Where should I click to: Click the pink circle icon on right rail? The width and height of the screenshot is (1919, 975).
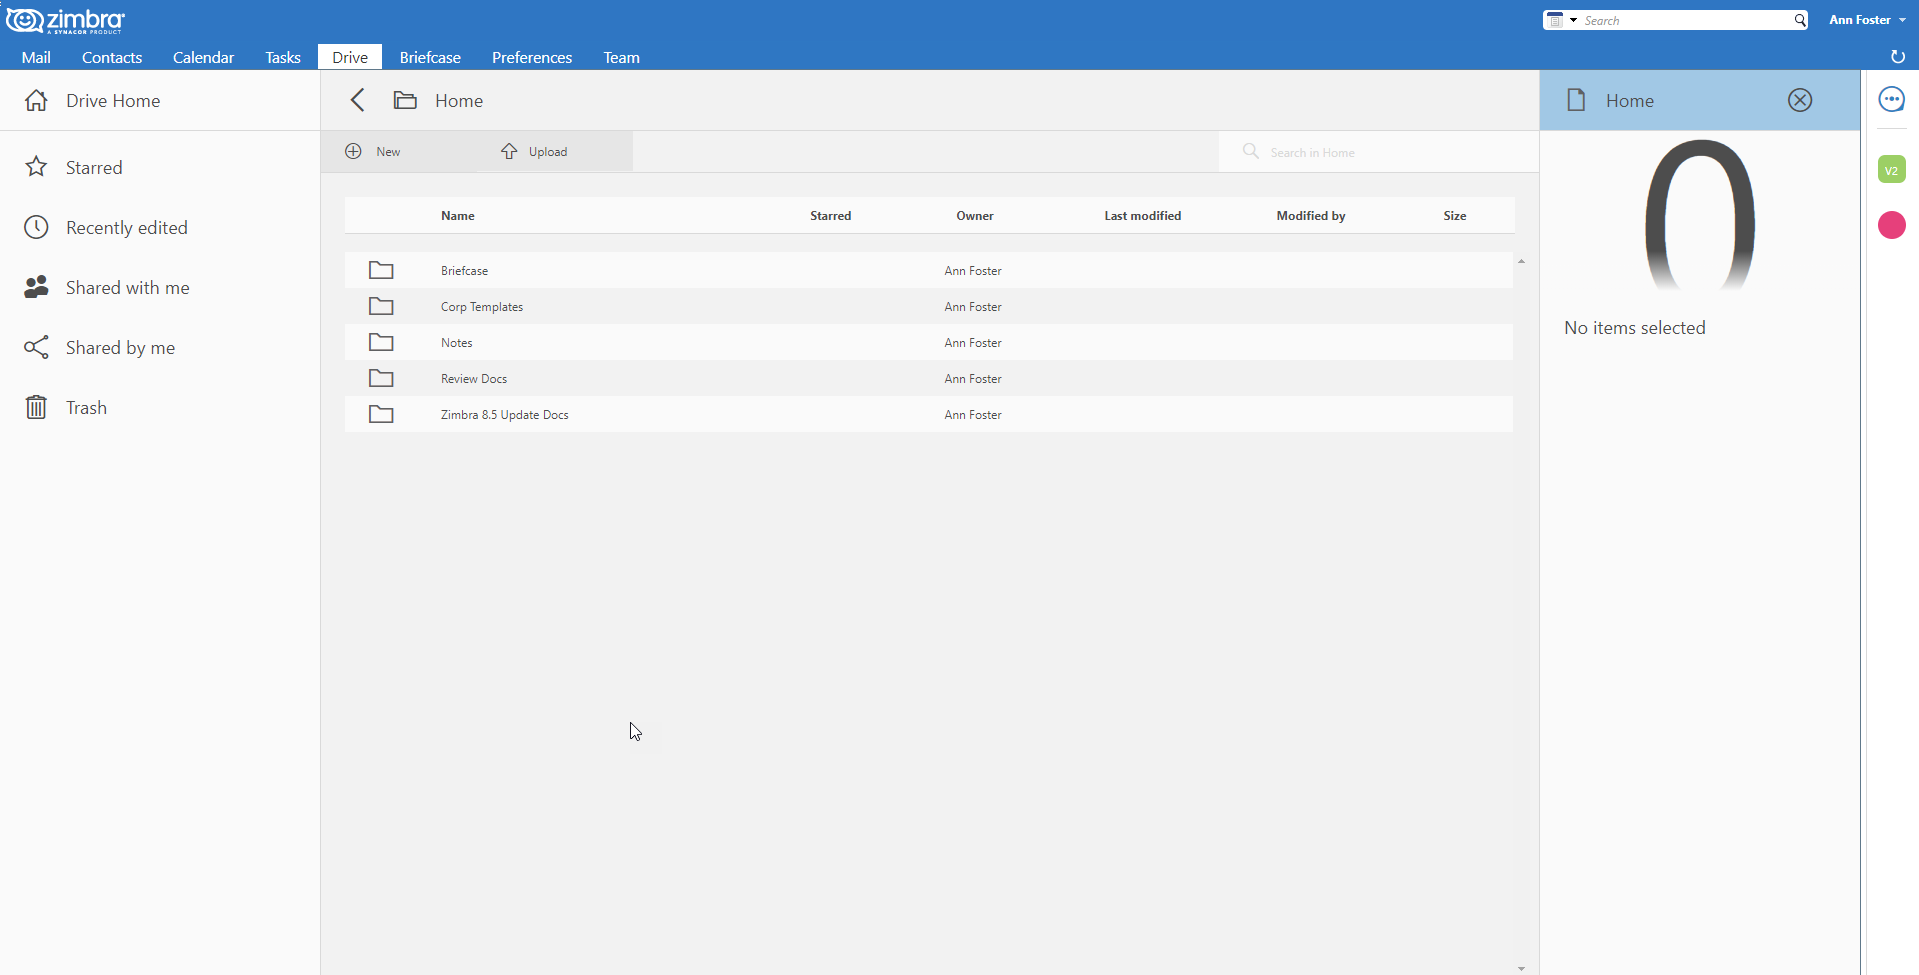[1892, 225]
